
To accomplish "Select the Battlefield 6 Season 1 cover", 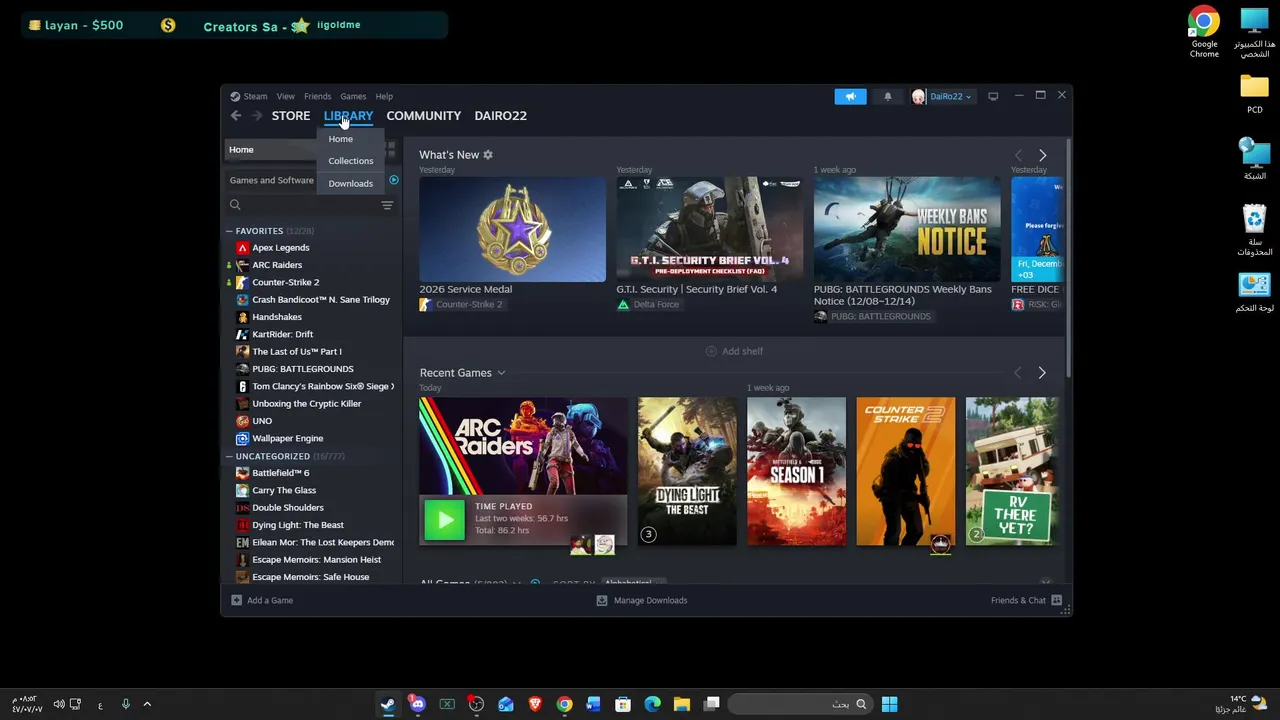I will tap(796, 471).
